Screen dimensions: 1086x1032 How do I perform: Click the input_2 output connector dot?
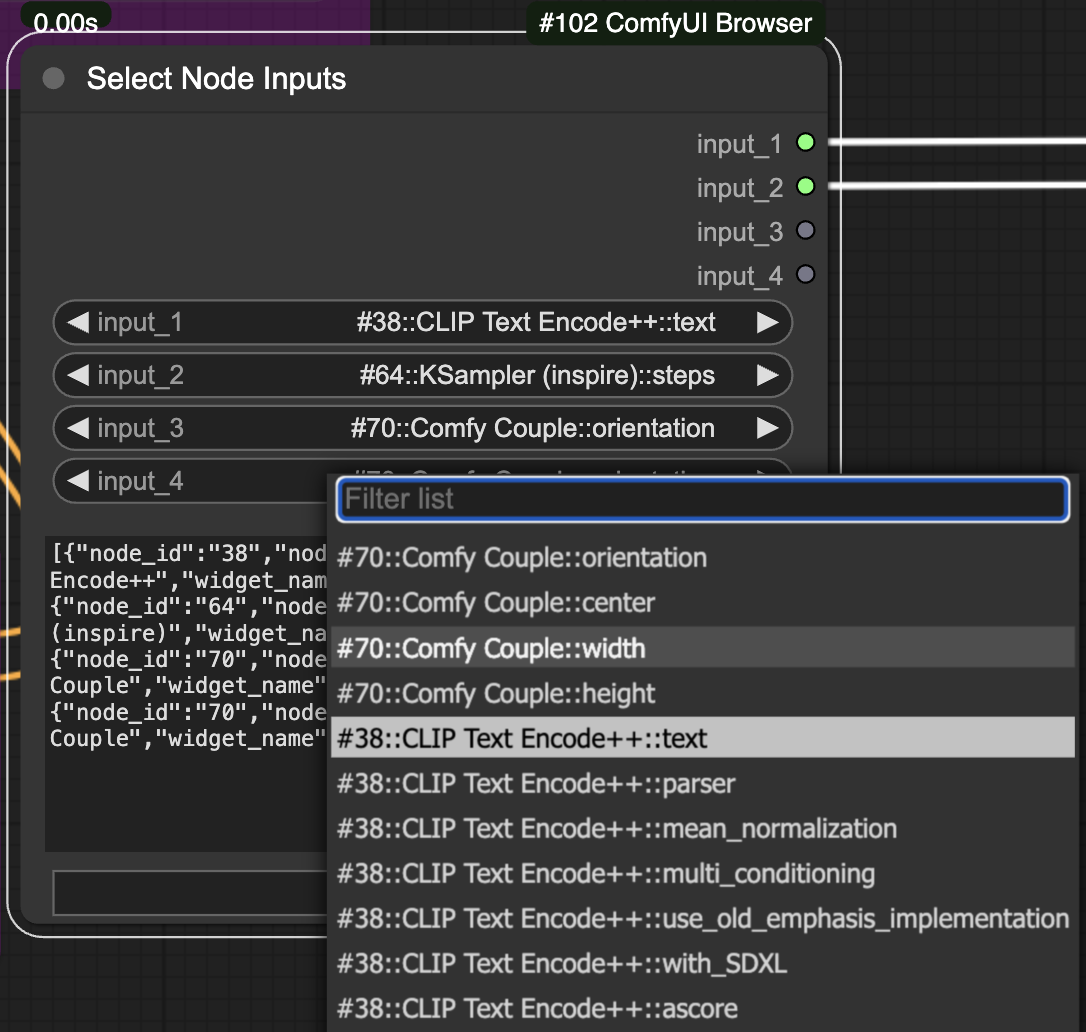[x=805, y=187]
